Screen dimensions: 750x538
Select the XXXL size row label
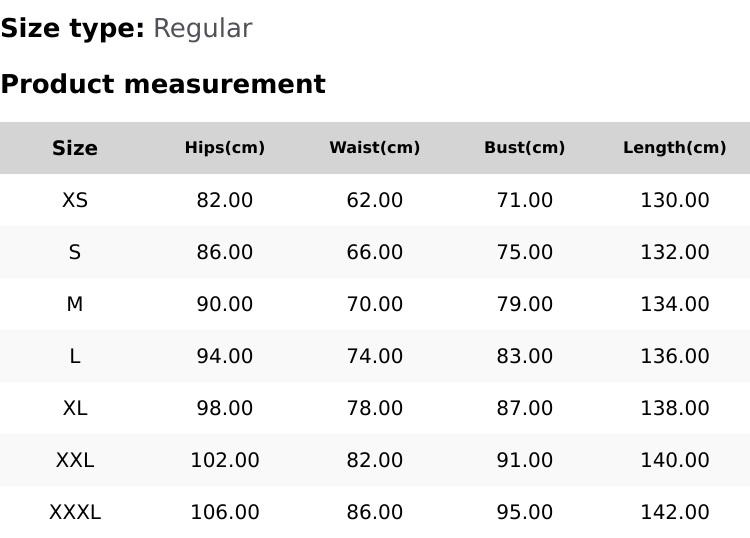[x=75, y=512]
